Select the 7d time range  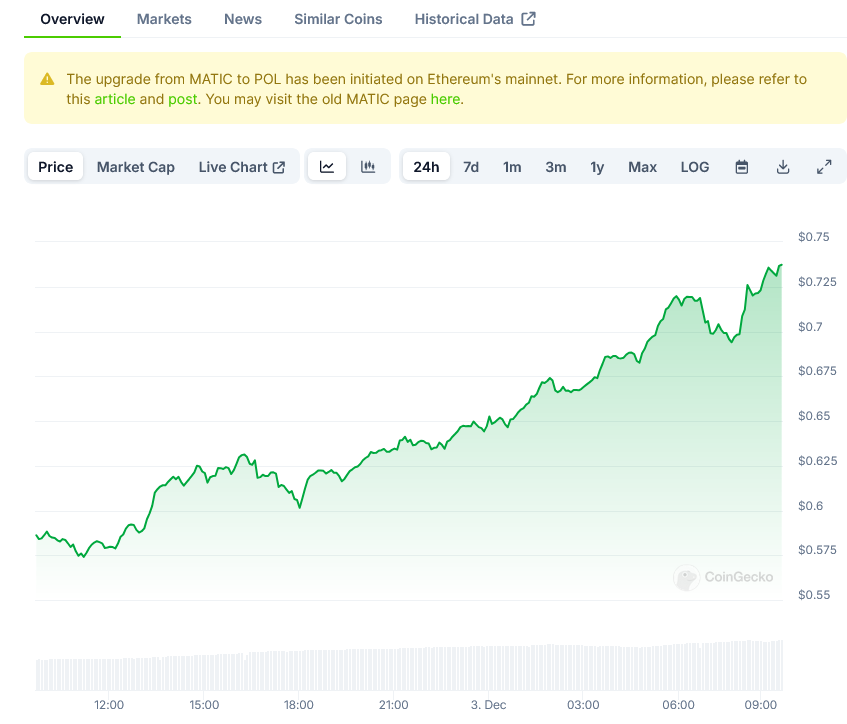(470, 167)
